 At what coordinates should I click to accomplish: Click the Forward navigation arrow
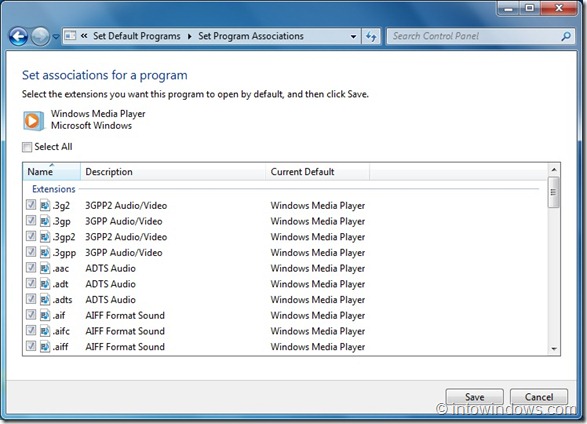click(x=40, y=37)
